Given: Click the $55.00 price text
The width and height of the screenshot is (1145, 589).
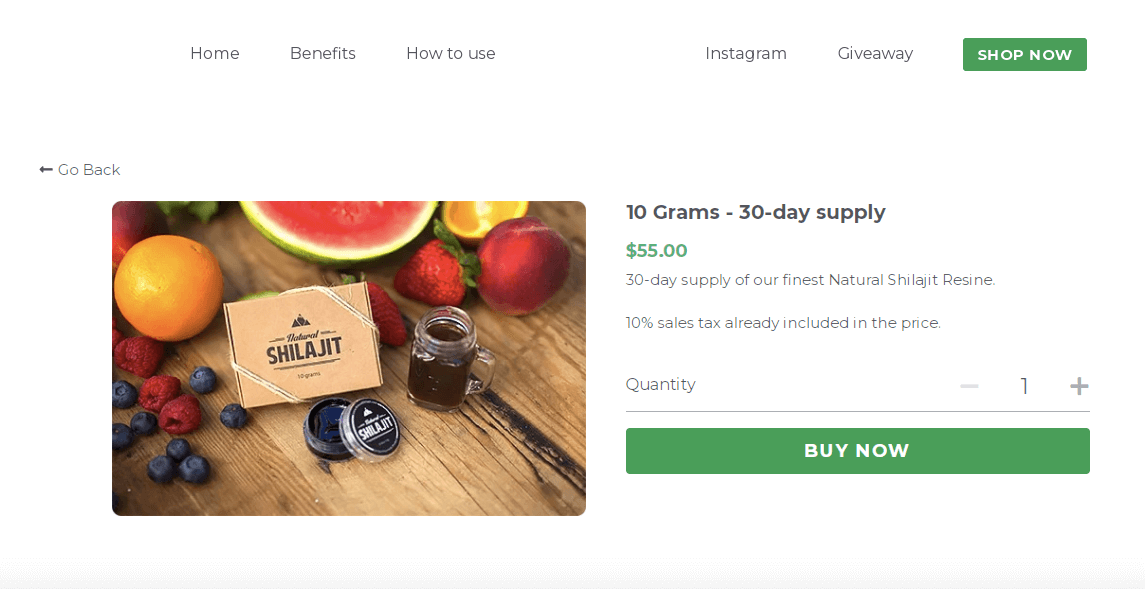Looking at the screenshot, I should pyautogui.click(x=656, y=250).
